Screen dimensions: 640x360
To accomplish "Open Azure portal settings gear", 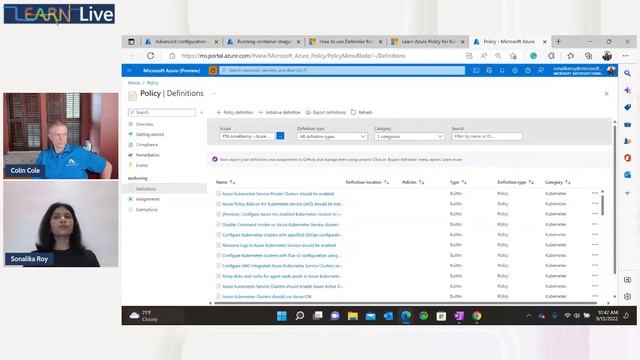I will click(x=515, y=71).
